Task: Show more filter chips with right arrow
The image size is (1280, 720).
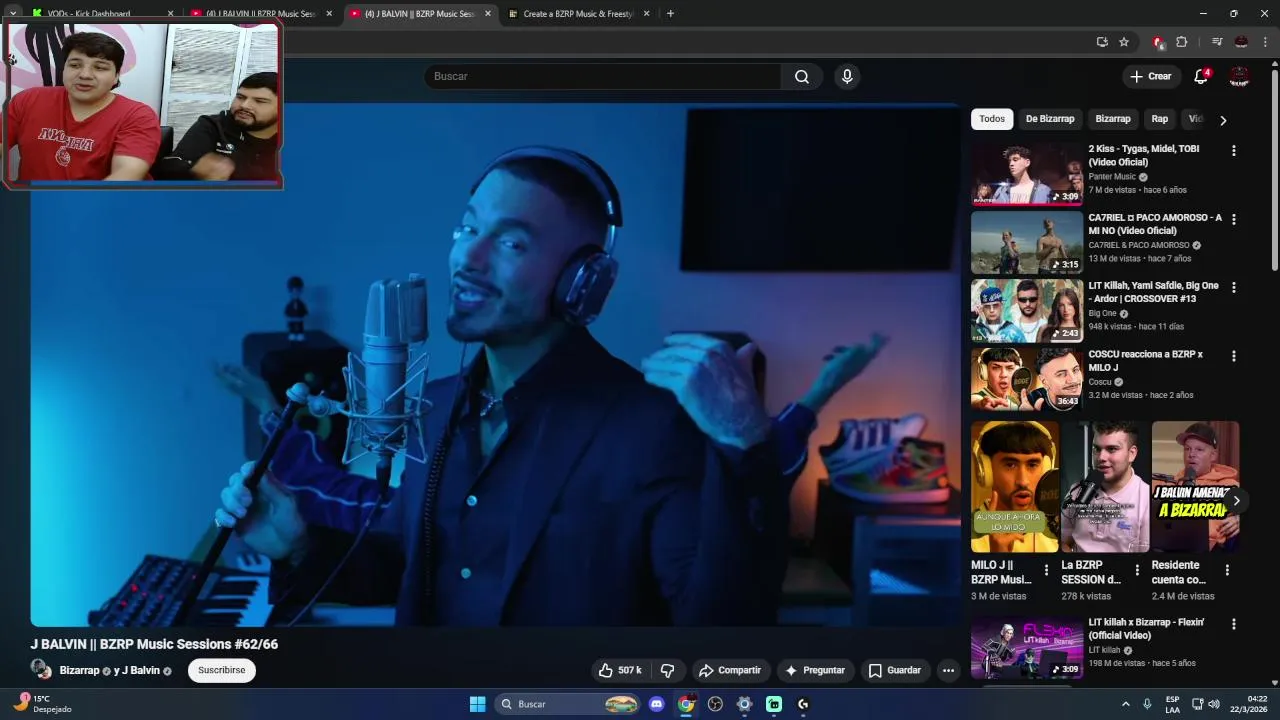Action: pyautogui.click(x=1222, y=120)
